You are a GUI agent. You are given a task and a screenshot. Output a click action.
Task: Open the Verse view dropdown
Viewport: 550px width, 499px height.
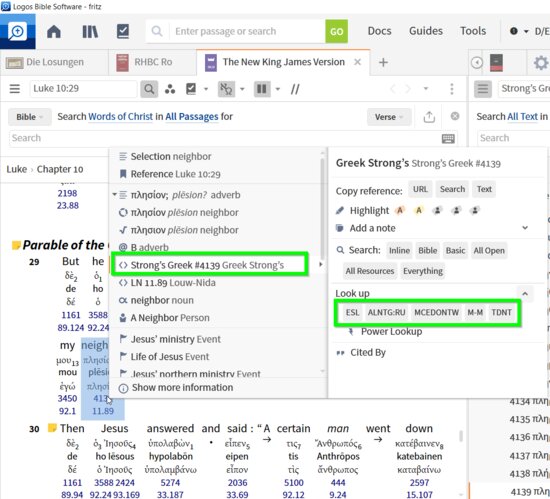point(389,117)
